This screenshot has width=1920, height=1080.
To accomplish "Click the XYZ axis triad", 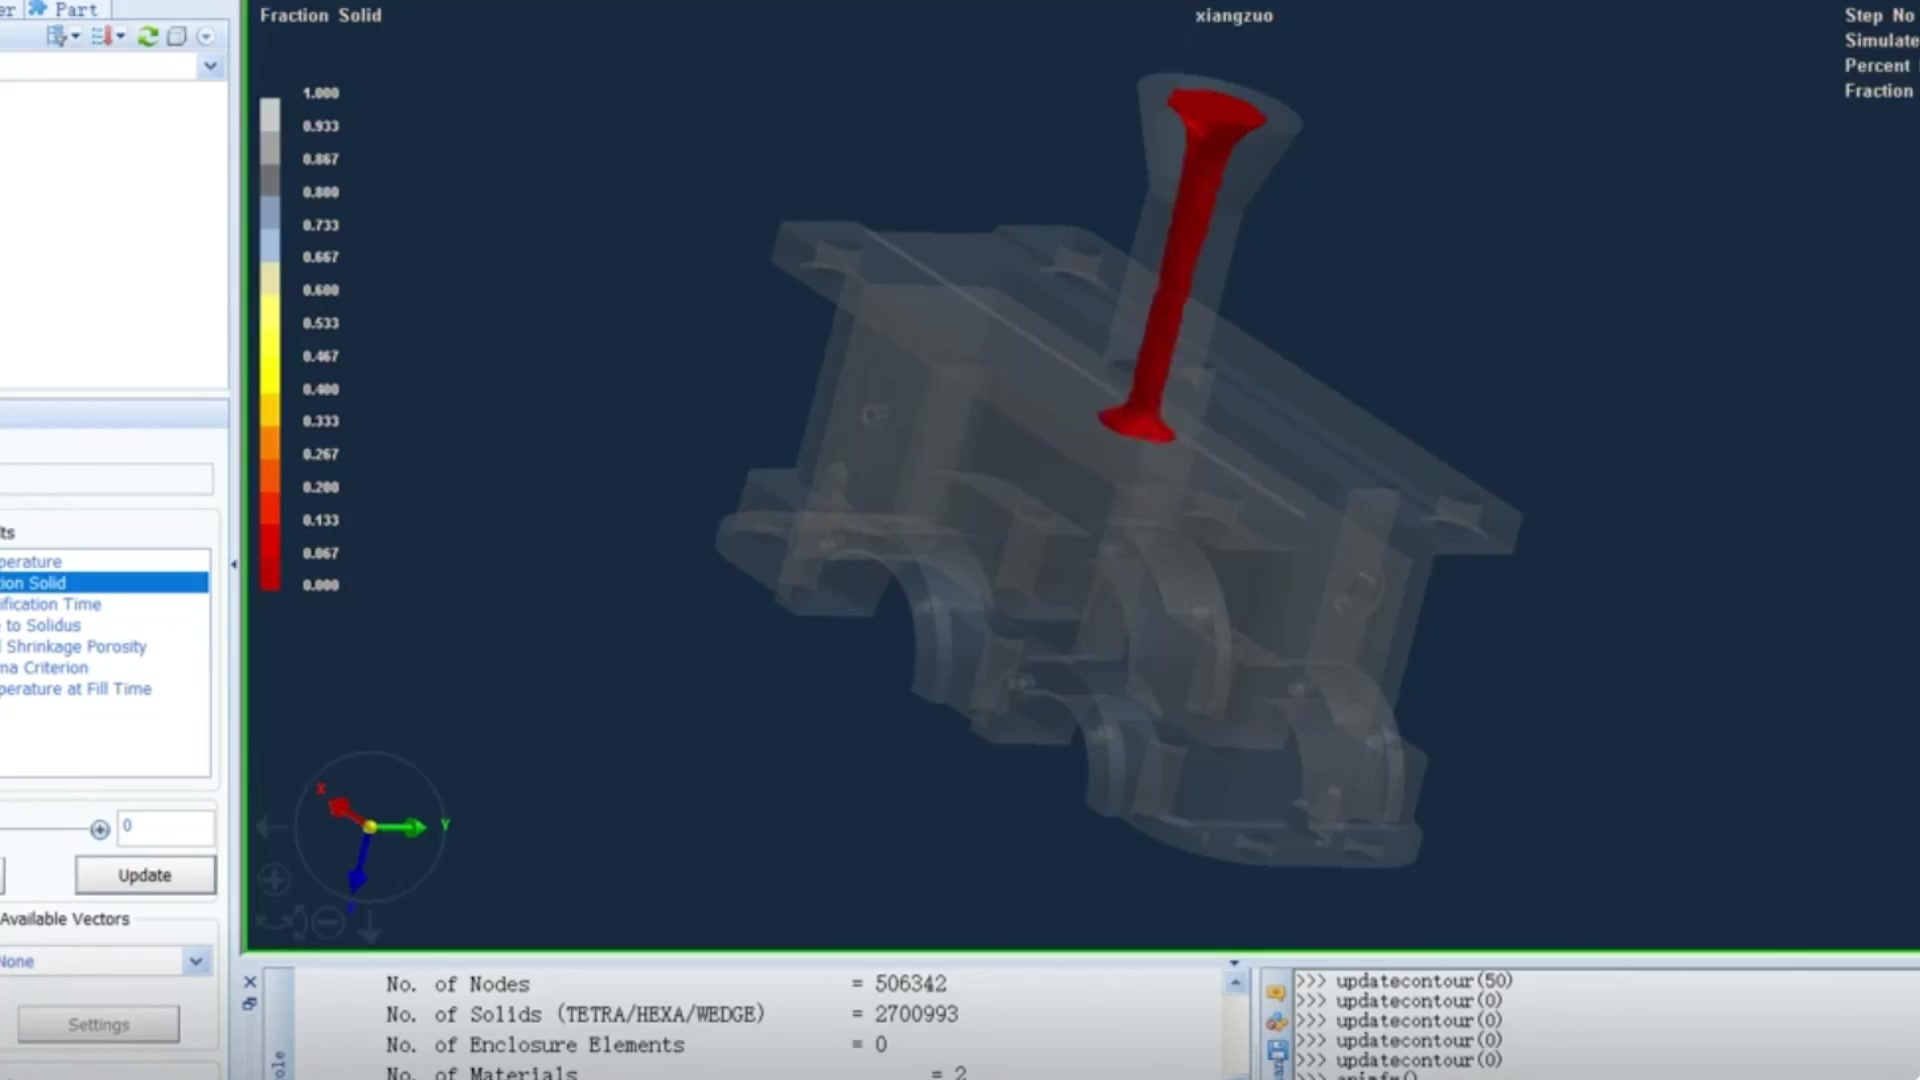I will click(371, 826).
